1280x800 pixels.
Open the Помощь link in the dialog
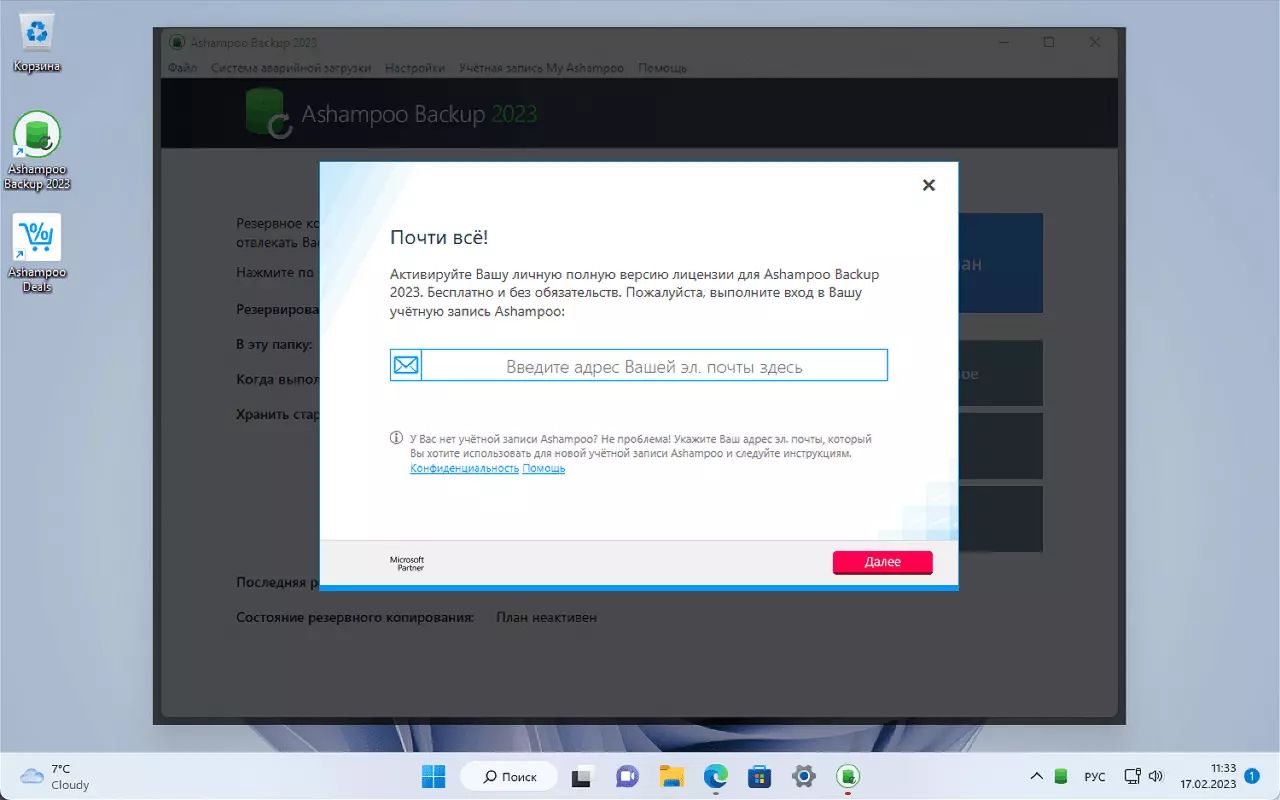(543, 468)
